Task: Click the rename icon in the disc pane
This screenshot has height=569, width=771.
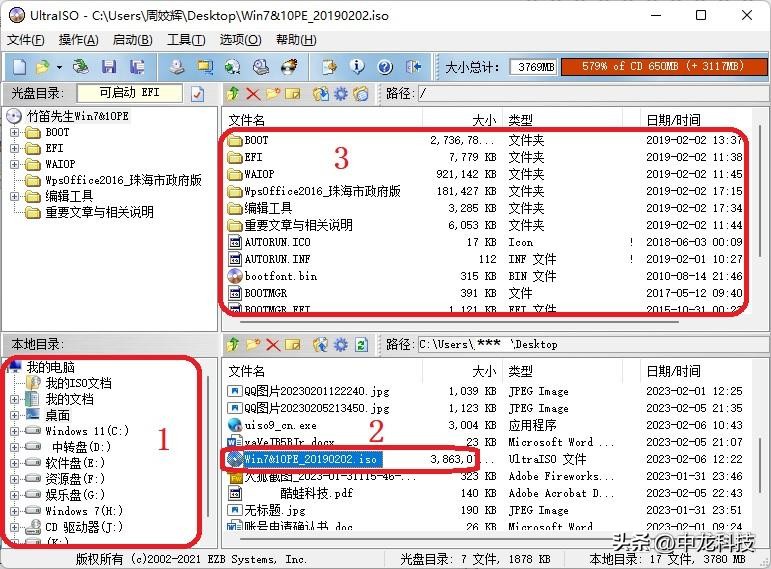Action: tap(293, 93)
